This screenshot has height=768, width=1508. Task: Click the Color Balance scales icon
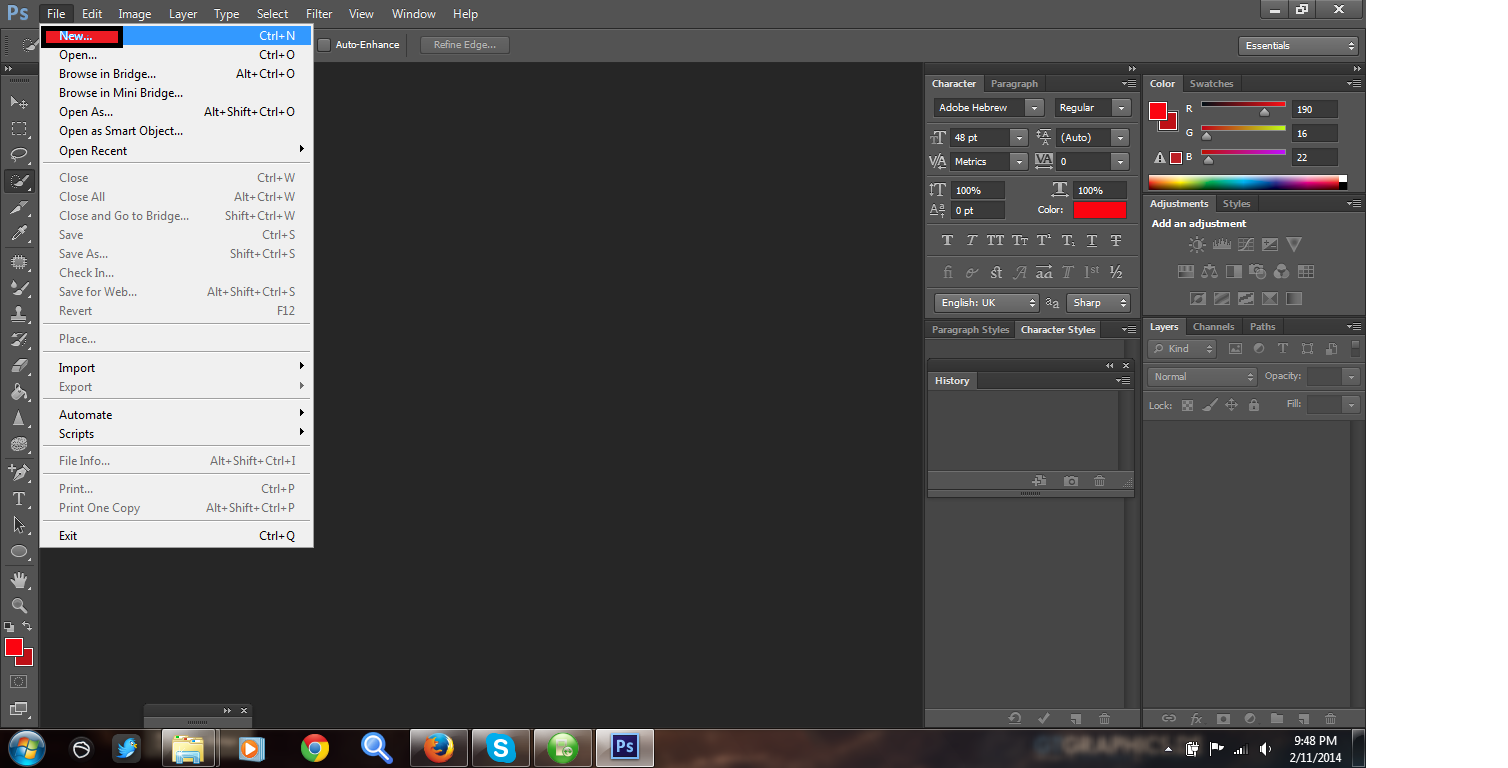(x=1210, y=271)
